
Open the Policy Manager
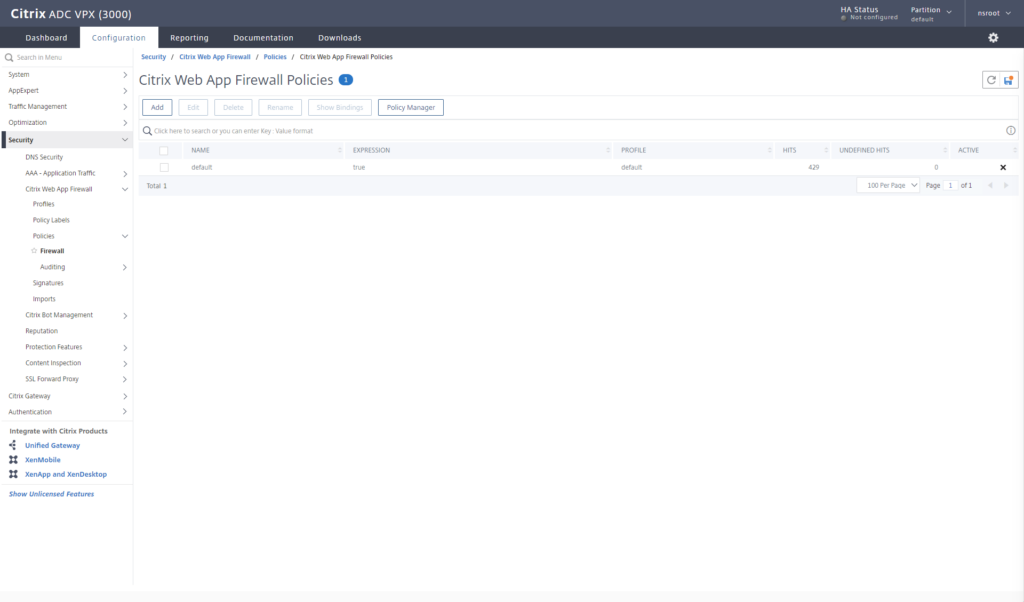pos(410,107)
